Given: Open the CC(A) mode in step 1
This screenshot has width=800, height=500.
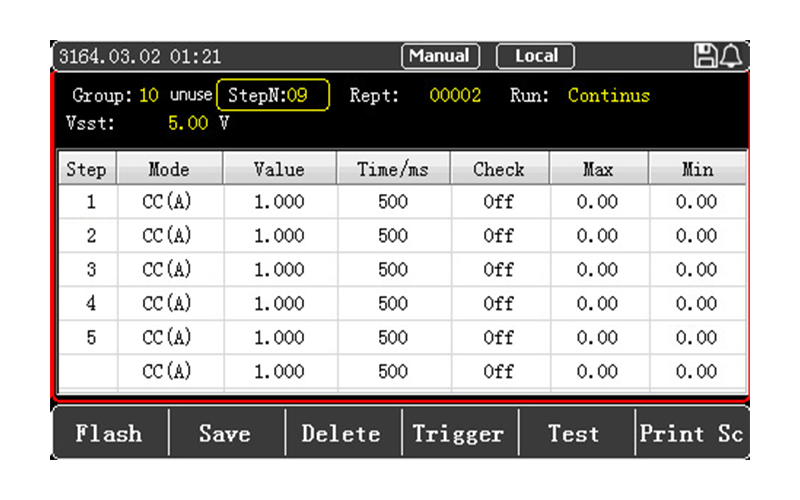Looking at the screenshot, I should click(167, 202).
